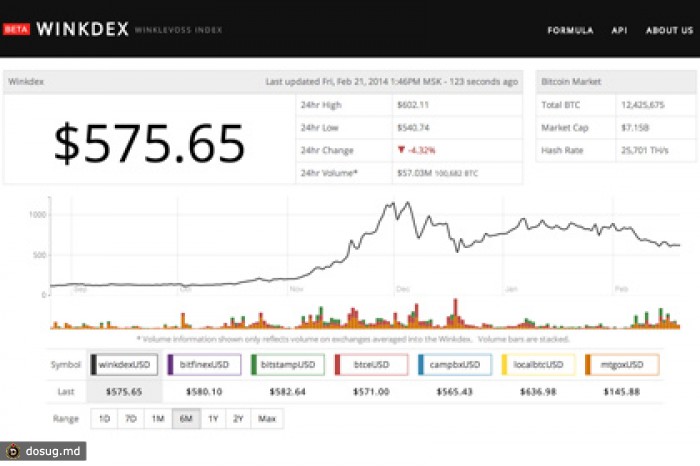Select the 1Y range button
Viewport: 700px width, 466px height.
tap(213, 419)
